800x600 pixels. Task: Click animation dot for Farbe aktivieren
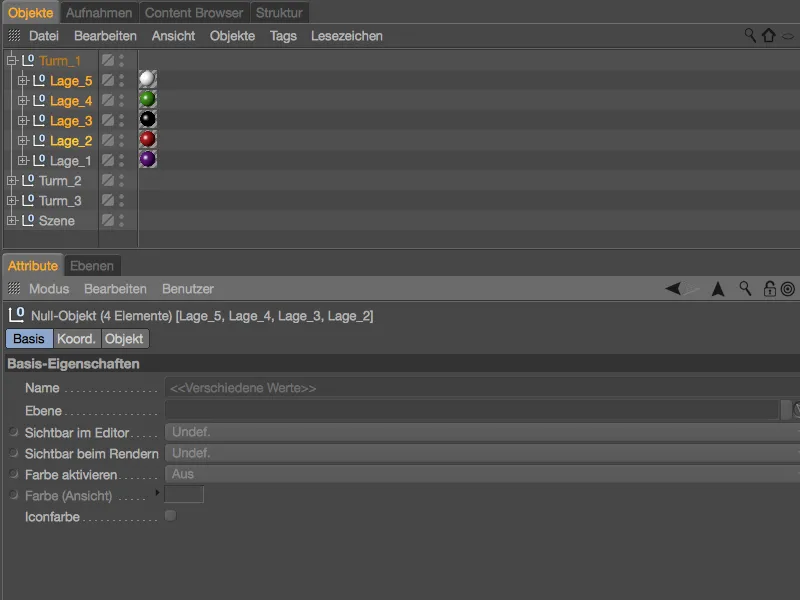tap(14, 473)
